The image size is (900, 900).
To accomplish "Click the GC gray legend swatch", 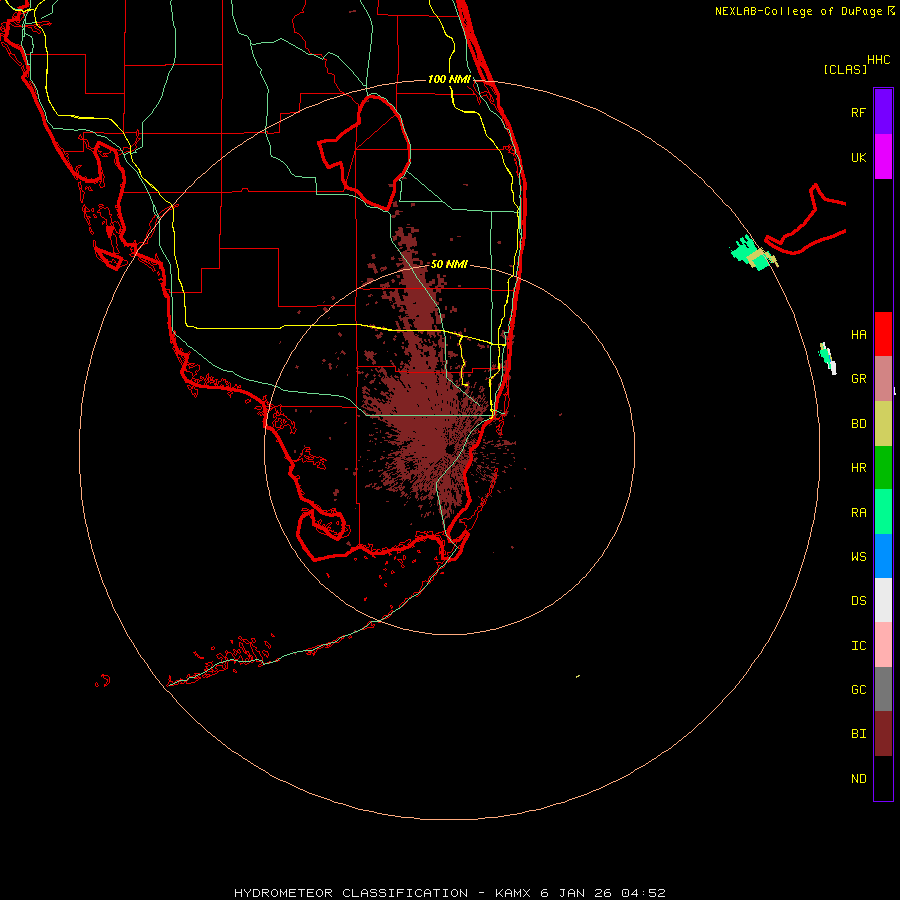I will [x=883, y=689].
